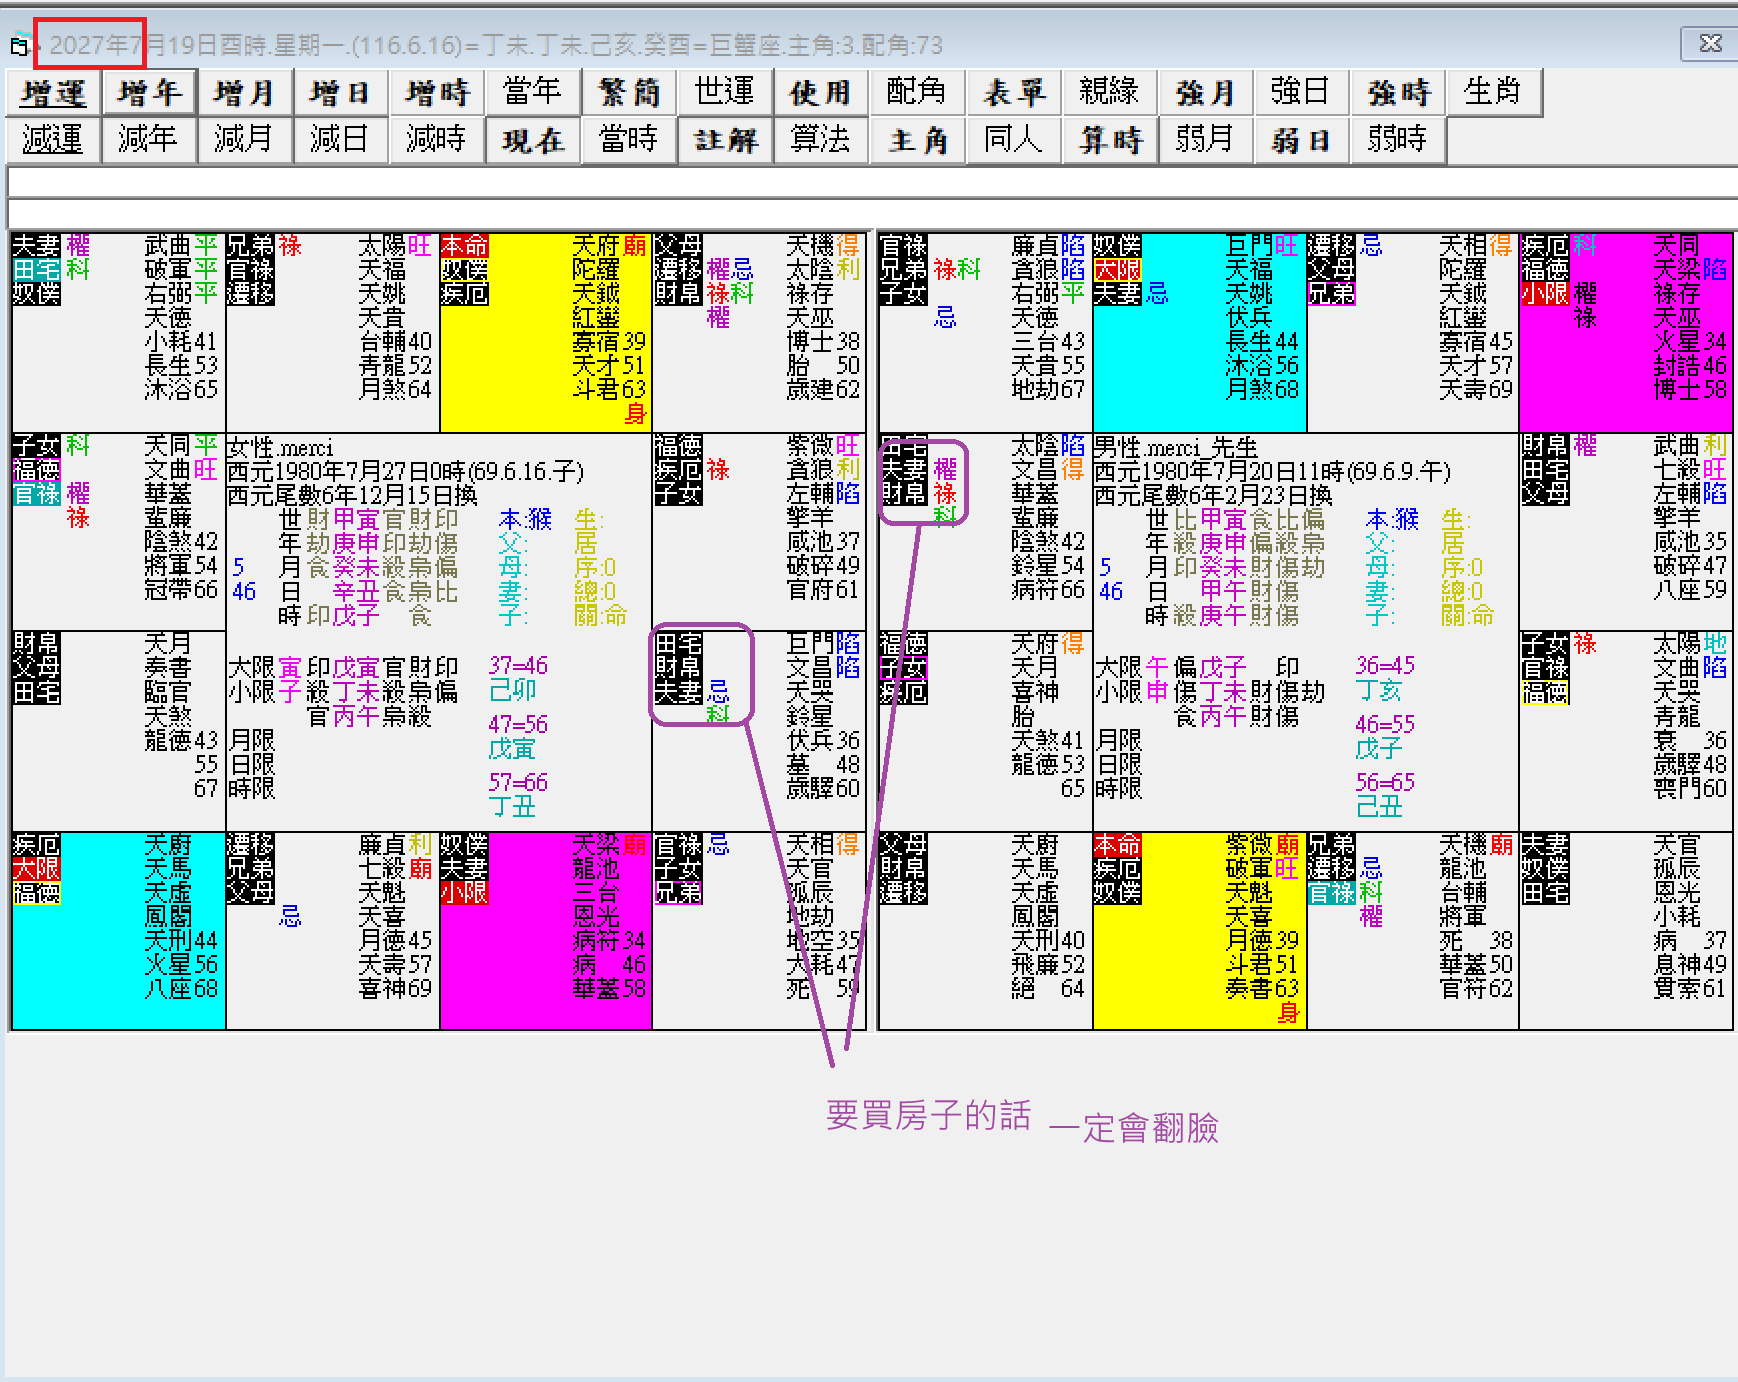Viewport: 1738px width, 1382px height.
Task: Go back one hour with 減時
Action: pos(436,140)
